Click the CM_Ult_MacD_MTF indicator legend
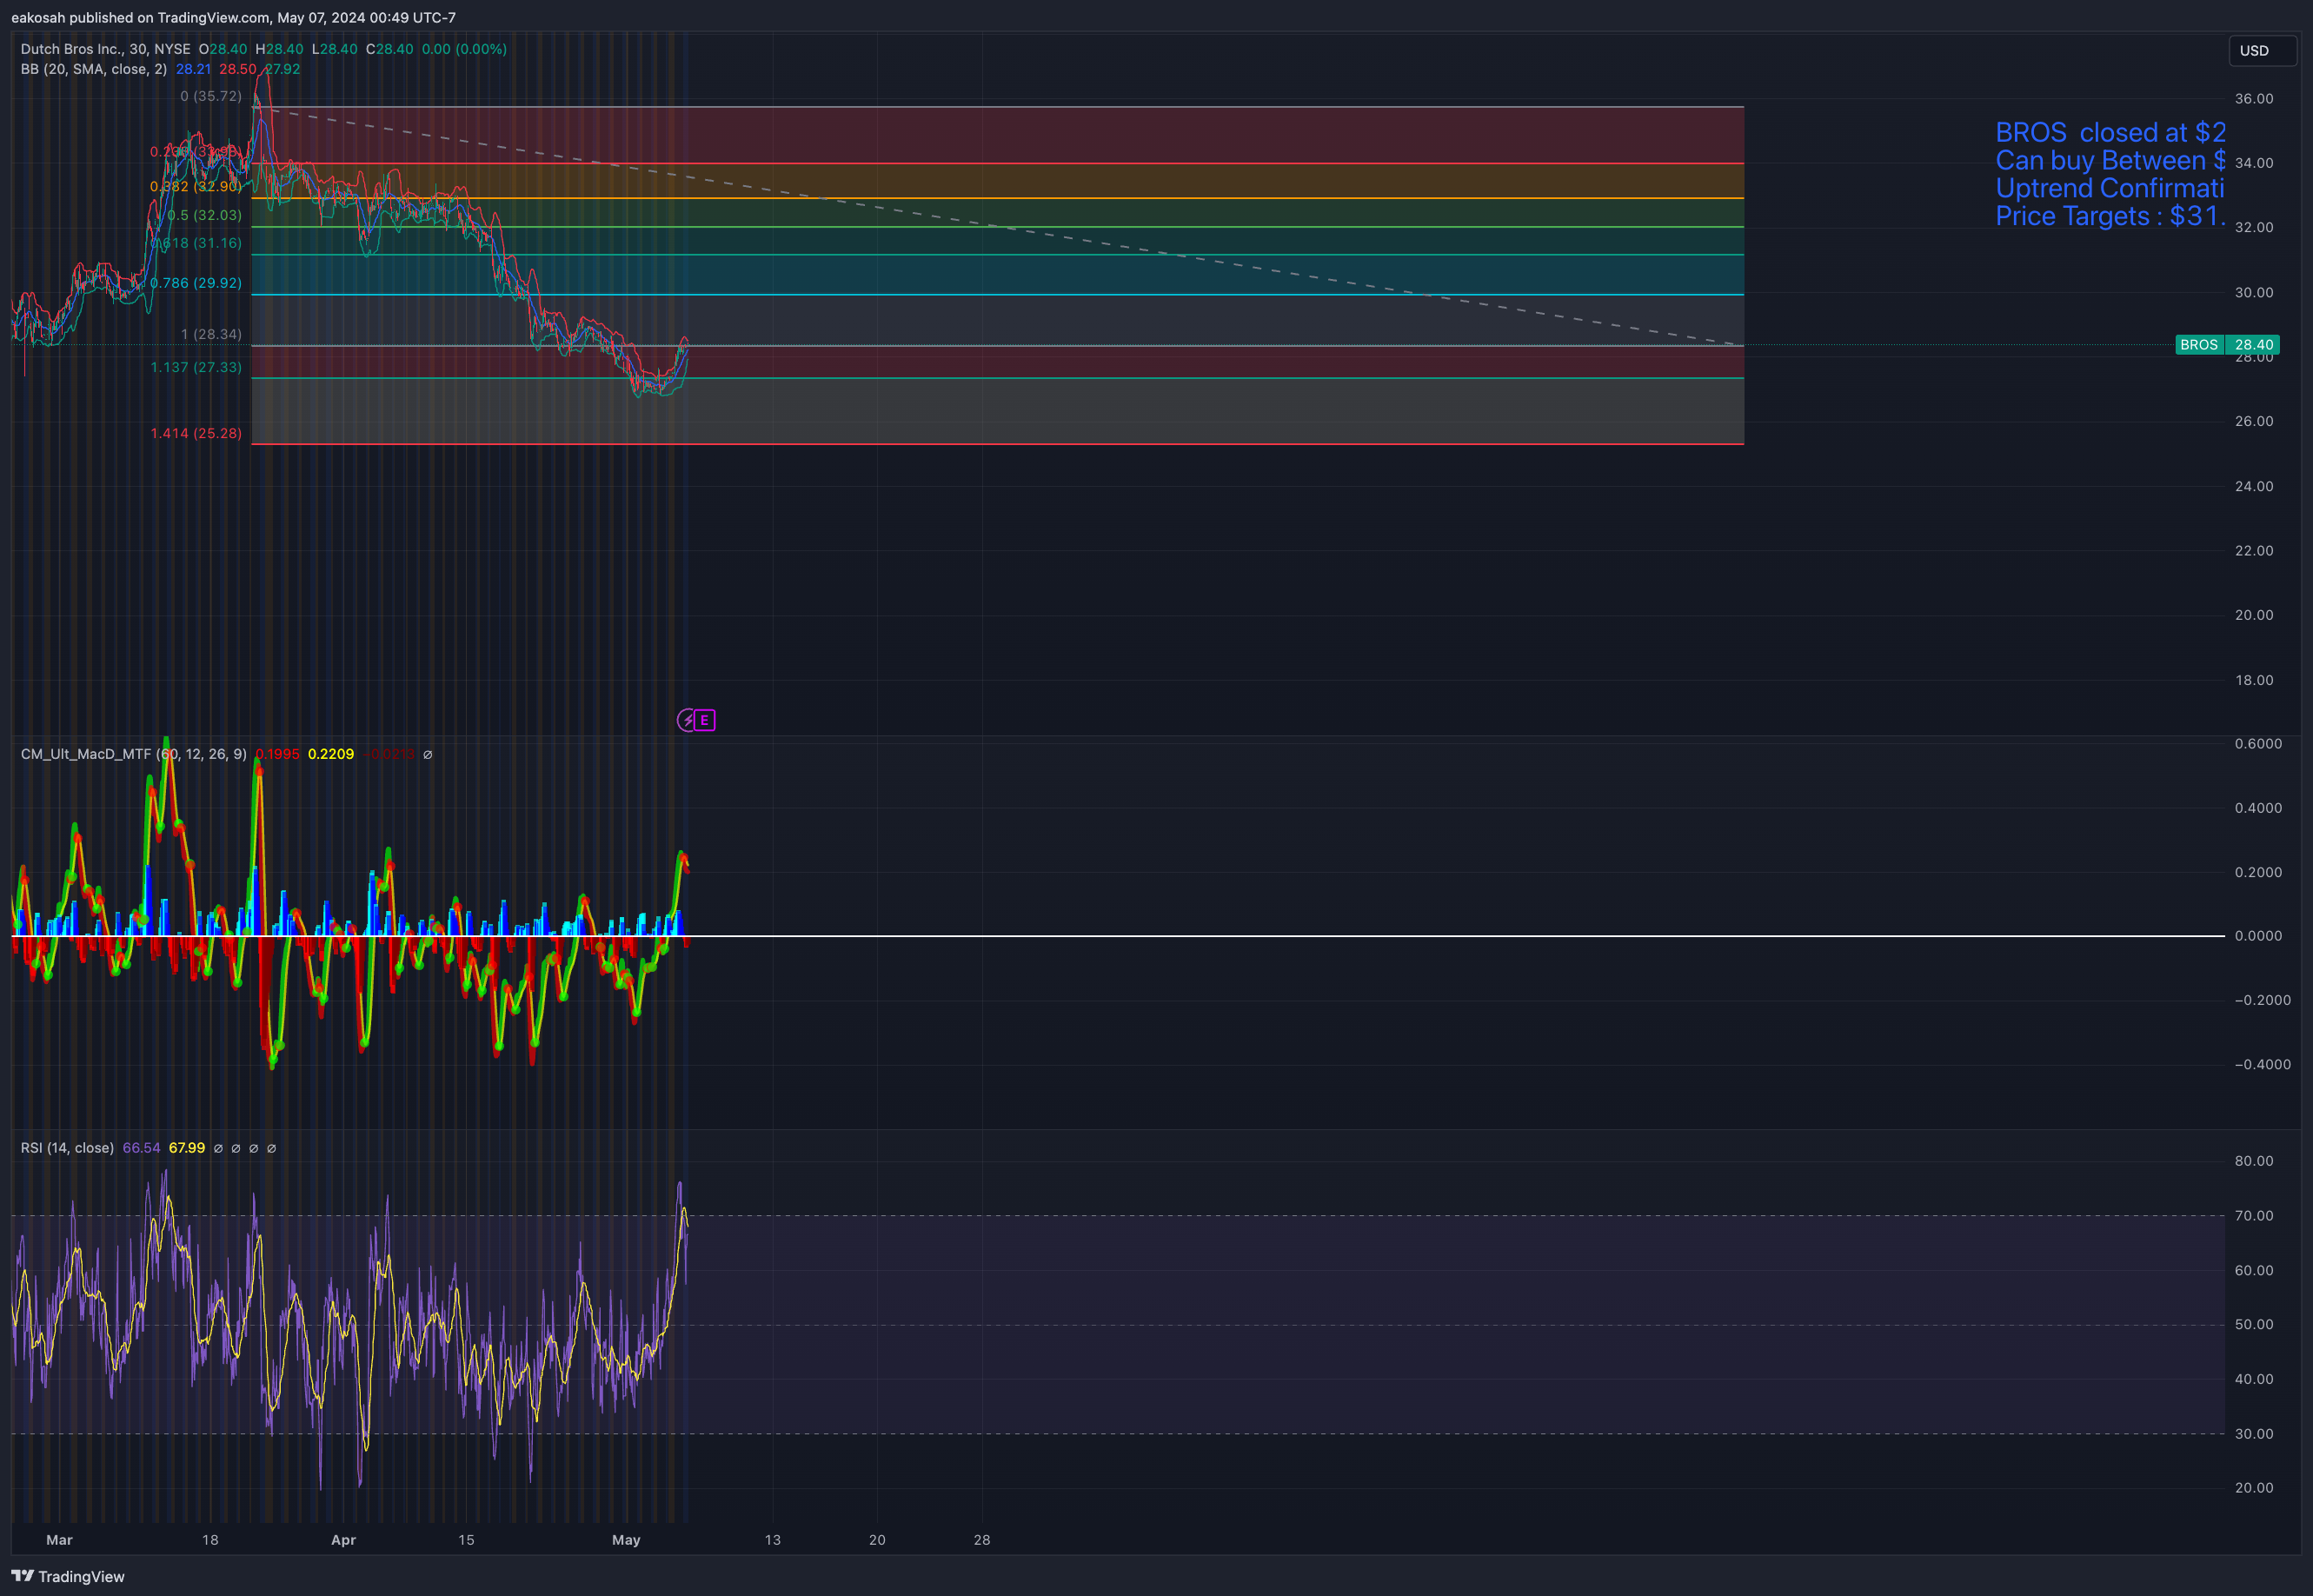The height and width of the screenshot is (1596, 2313). pos(134,754)
